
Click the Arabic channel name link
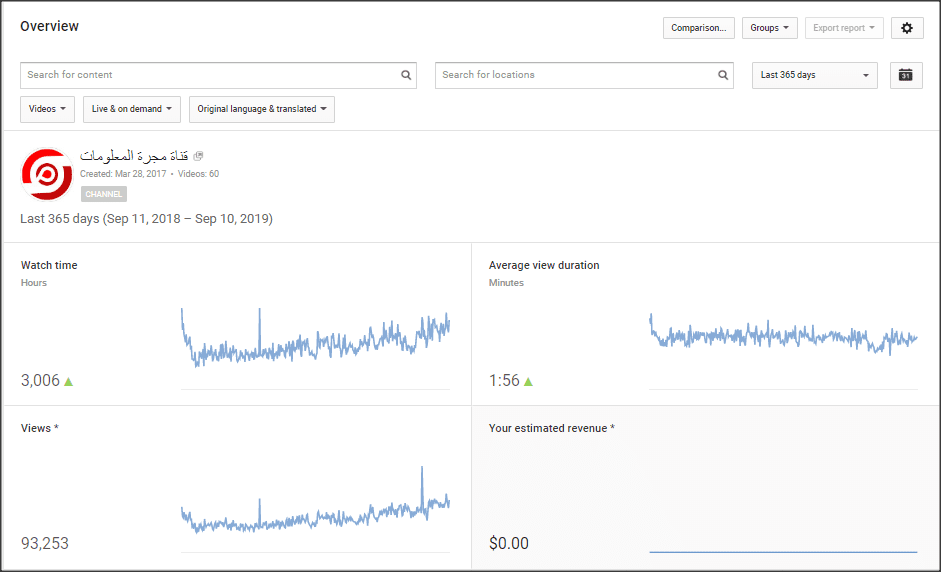pos(135,156)
